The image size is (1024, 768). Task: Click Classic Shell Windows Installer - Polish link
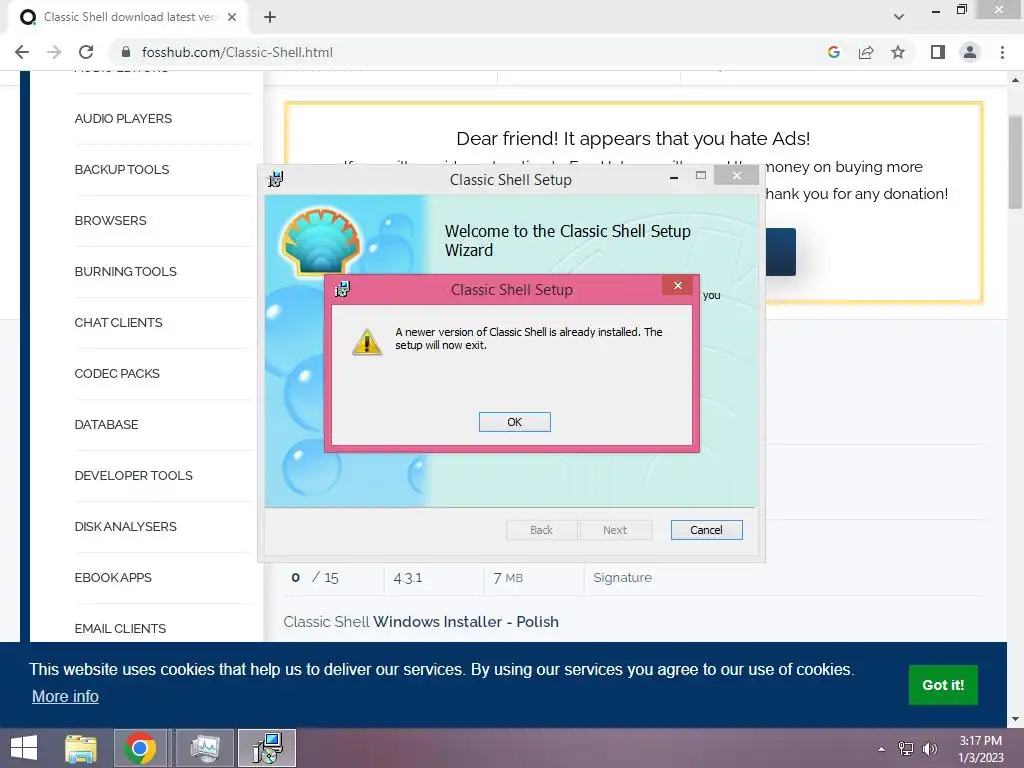click(421, 622)
